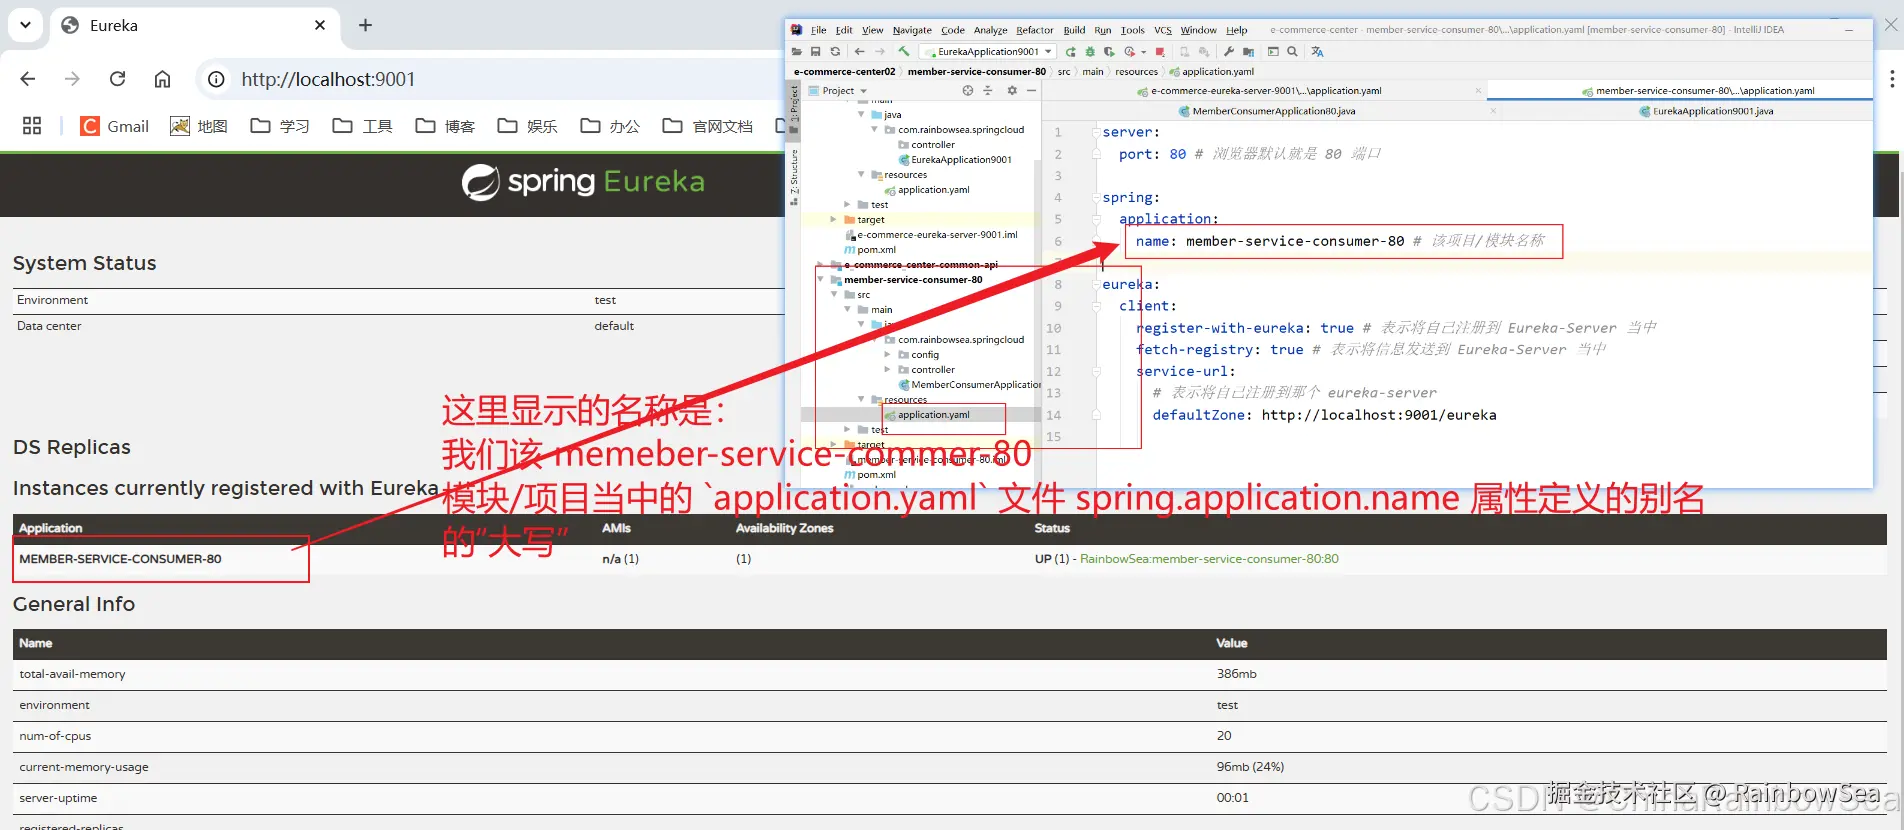Click the green Build Project hammer icon
1904x830 pixels.
tap(904, 51)
